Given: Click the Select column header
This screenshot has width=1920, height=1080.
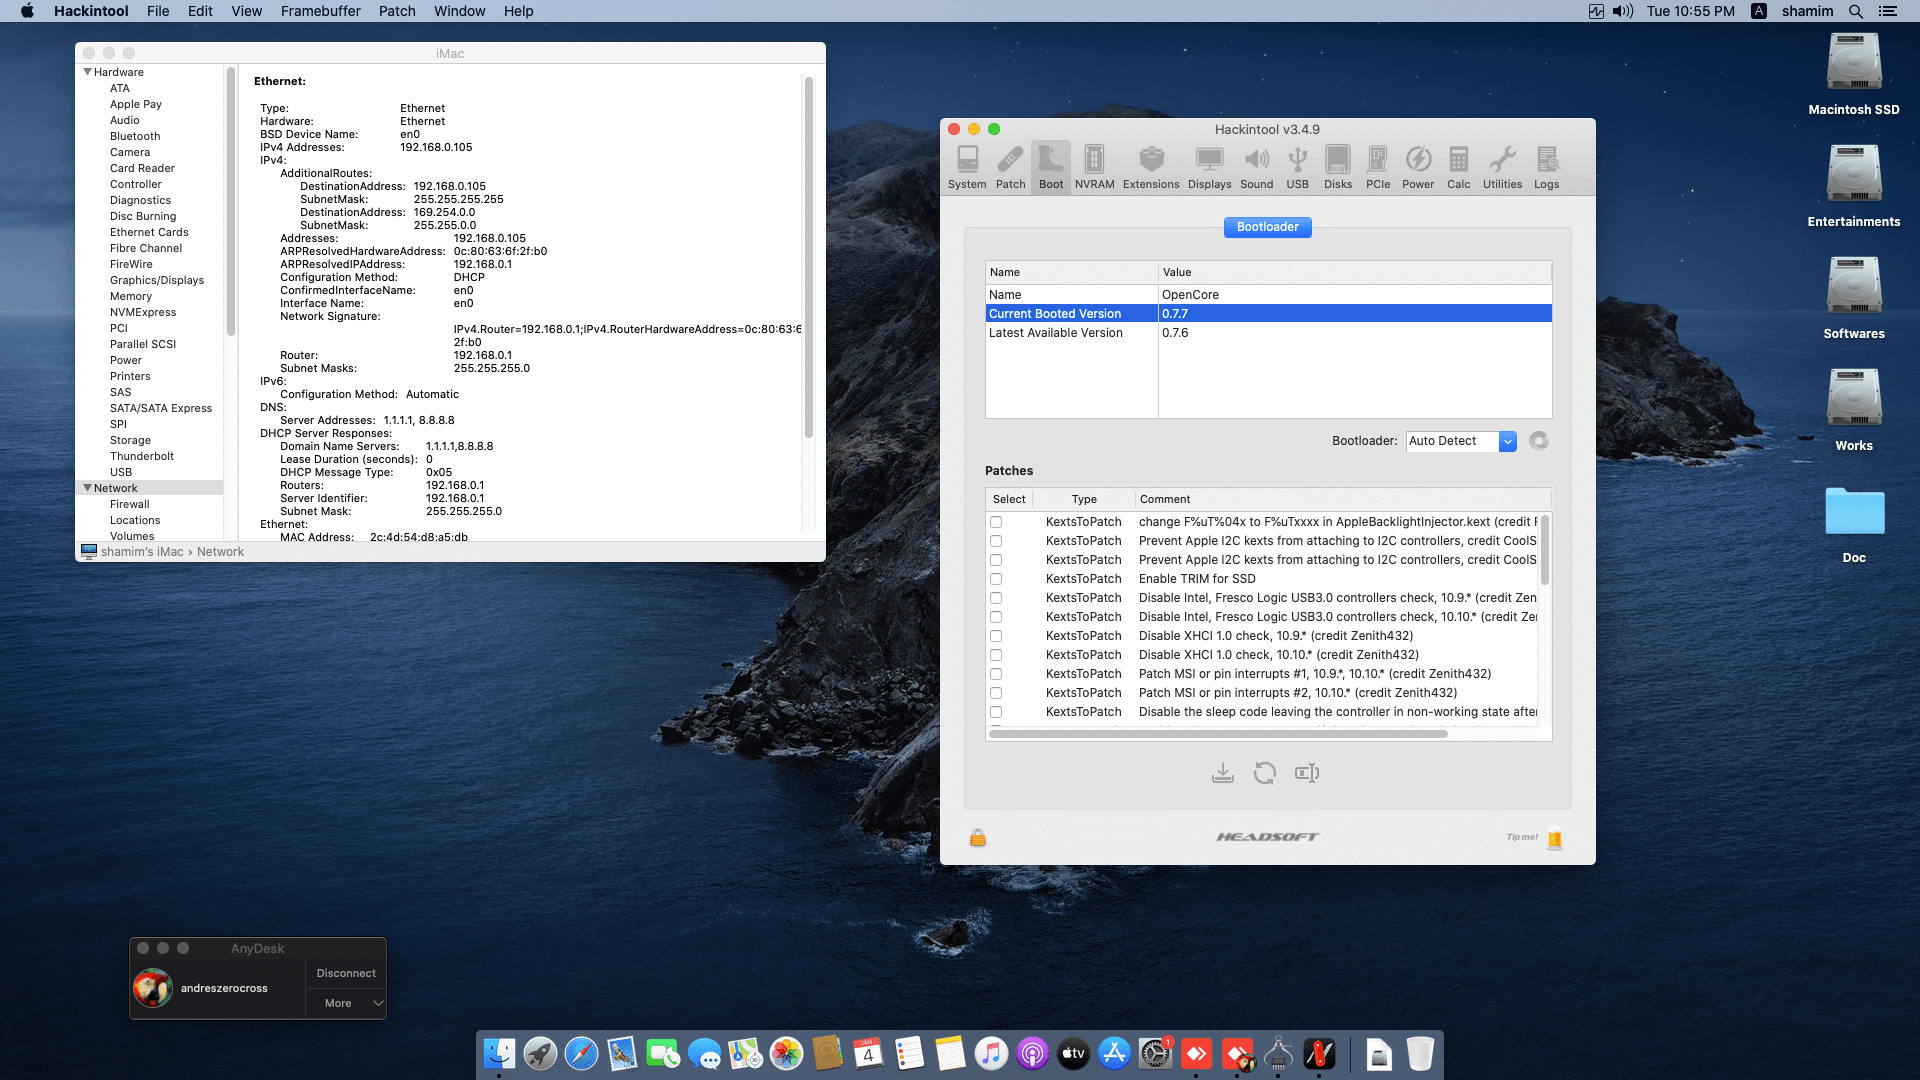Looking at the screenshot, I should point(1009,499).
